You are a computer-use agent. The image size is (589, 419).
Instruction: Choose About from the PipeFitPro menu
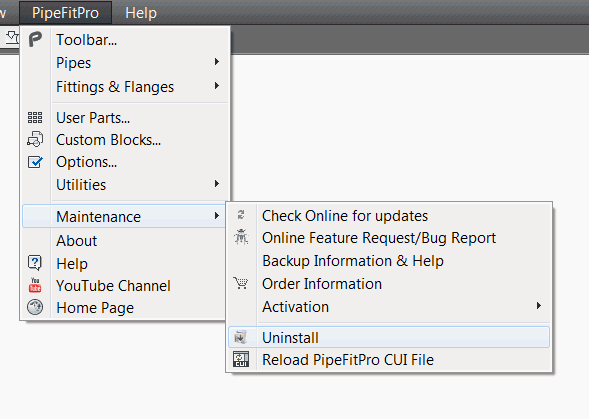pos(124,241)
